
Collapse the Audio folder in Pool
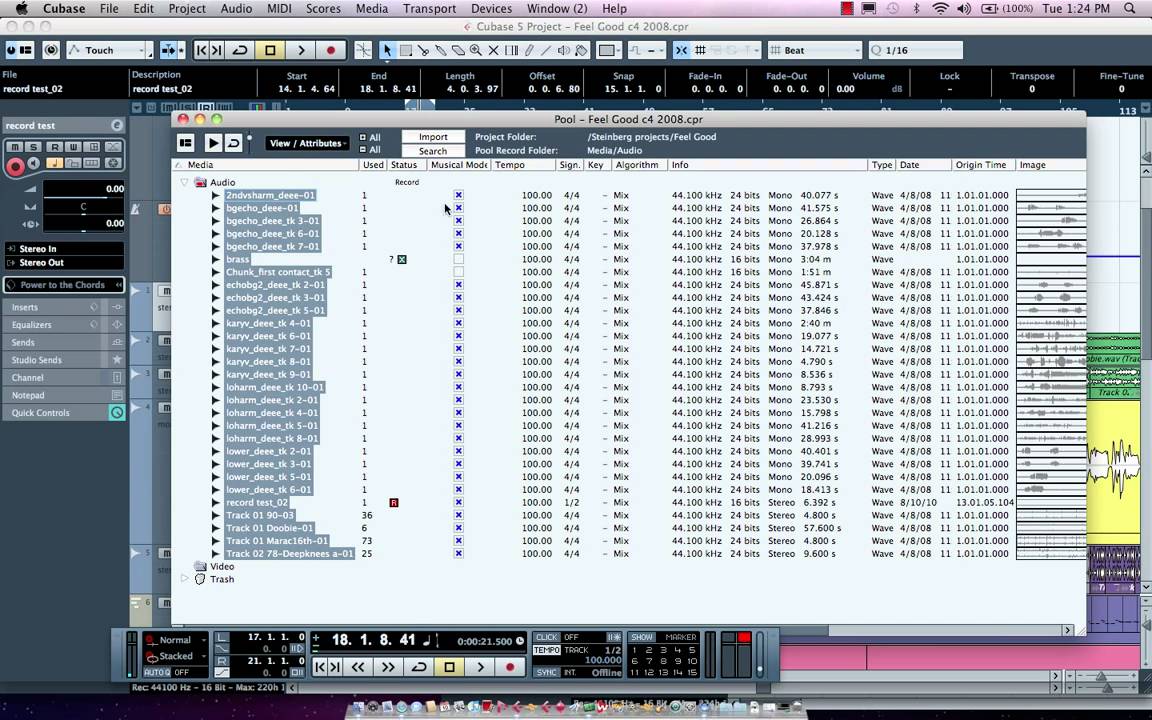(184, 182)
